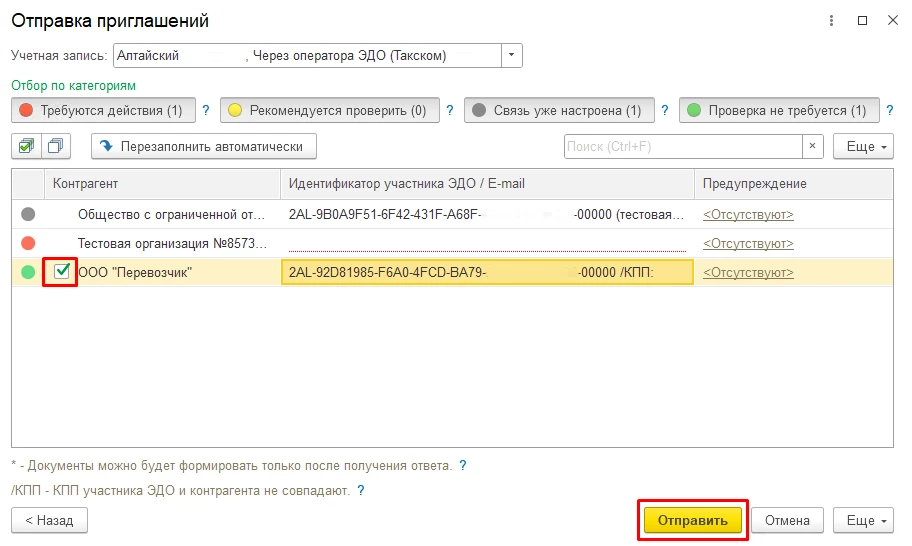Click Перезаполнить автоматически button
The height and width of the screenshot is (546, 912).
click(x=204, y=146)
